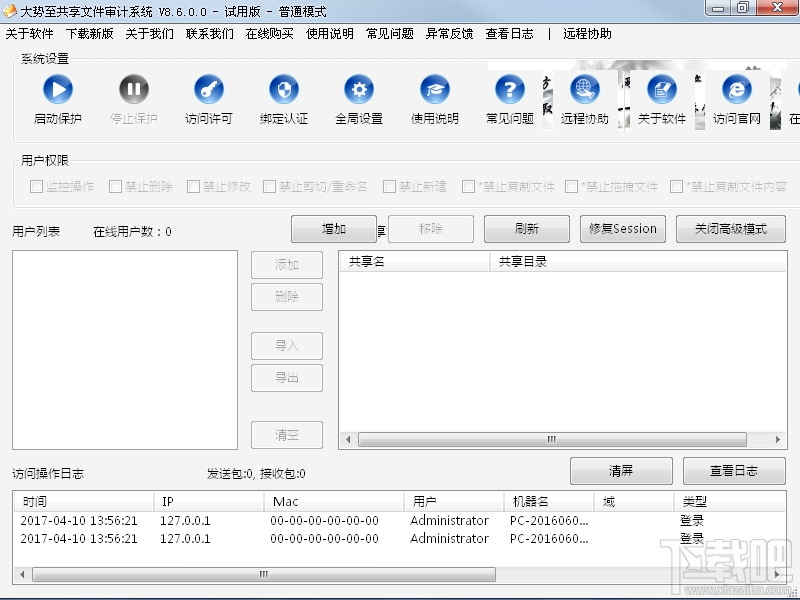
Task: Open 访问许可 access permission key icon
Action: tap(209, 89)
